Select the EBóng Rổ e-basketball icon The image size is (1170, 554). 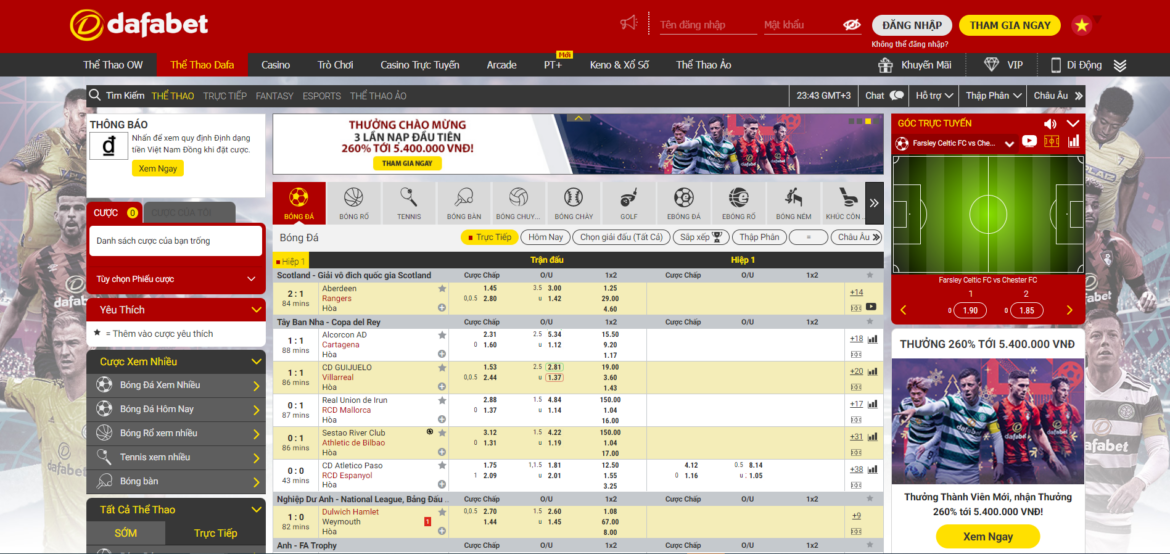click(x=739, y=203)
